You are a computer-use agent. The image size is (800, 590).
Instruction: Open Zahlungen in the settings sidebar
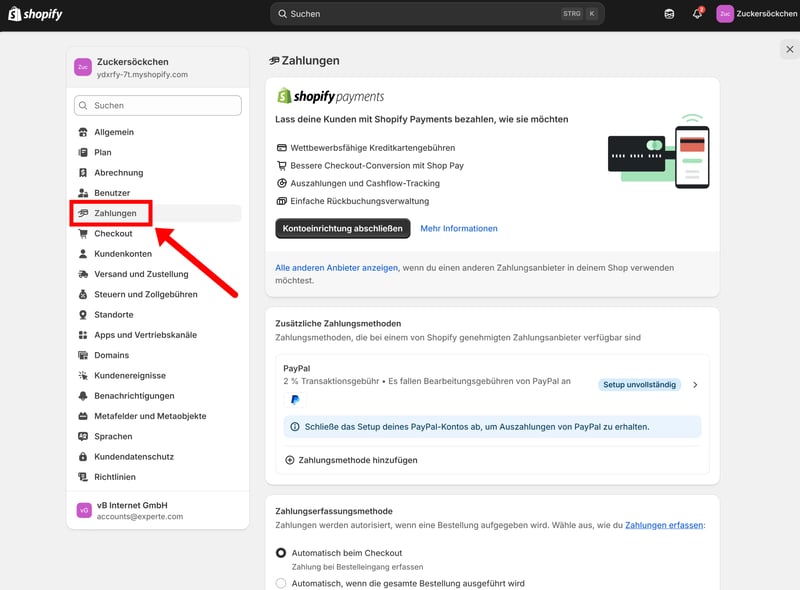click(x=115, y=213)
